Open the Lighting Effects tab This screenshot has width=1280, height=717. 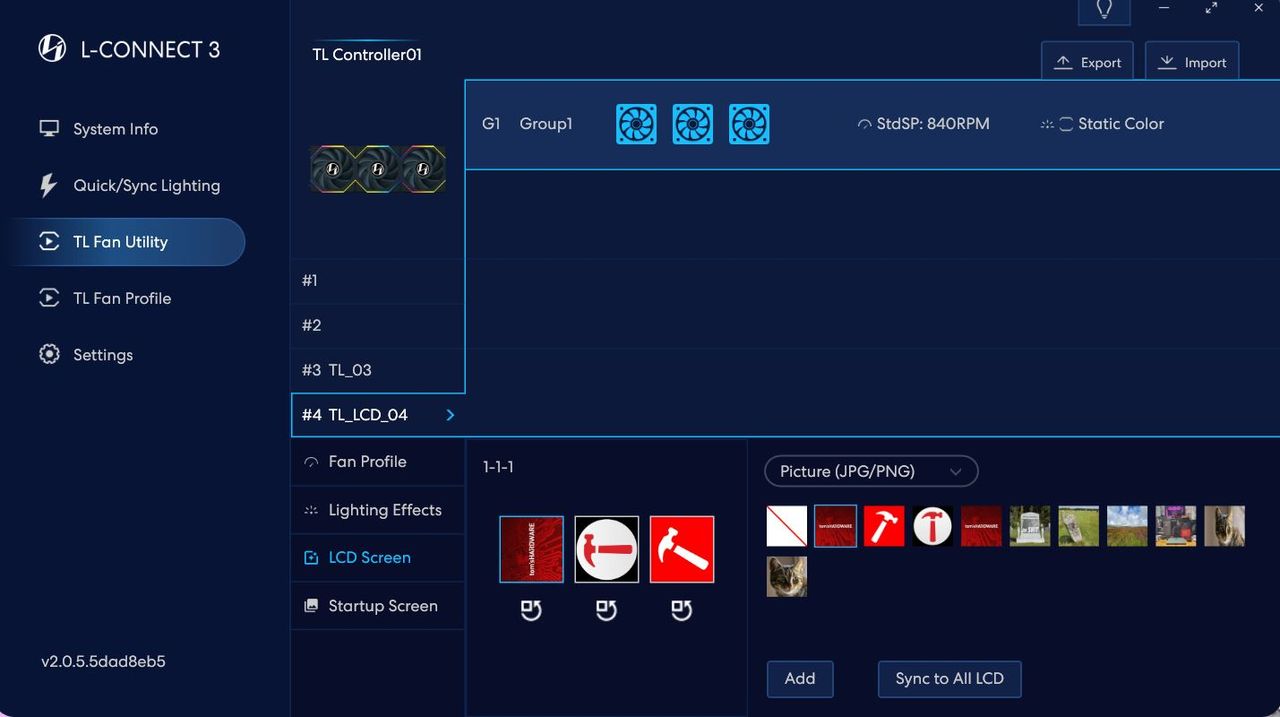click(x=378, y=510)
